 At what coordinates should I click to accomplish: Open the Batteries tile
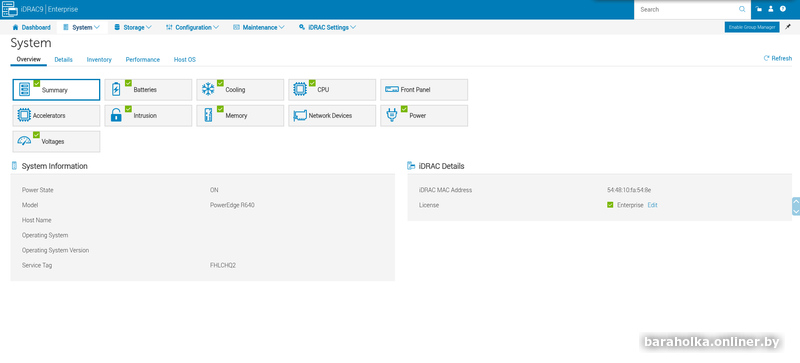click(148, 90)
